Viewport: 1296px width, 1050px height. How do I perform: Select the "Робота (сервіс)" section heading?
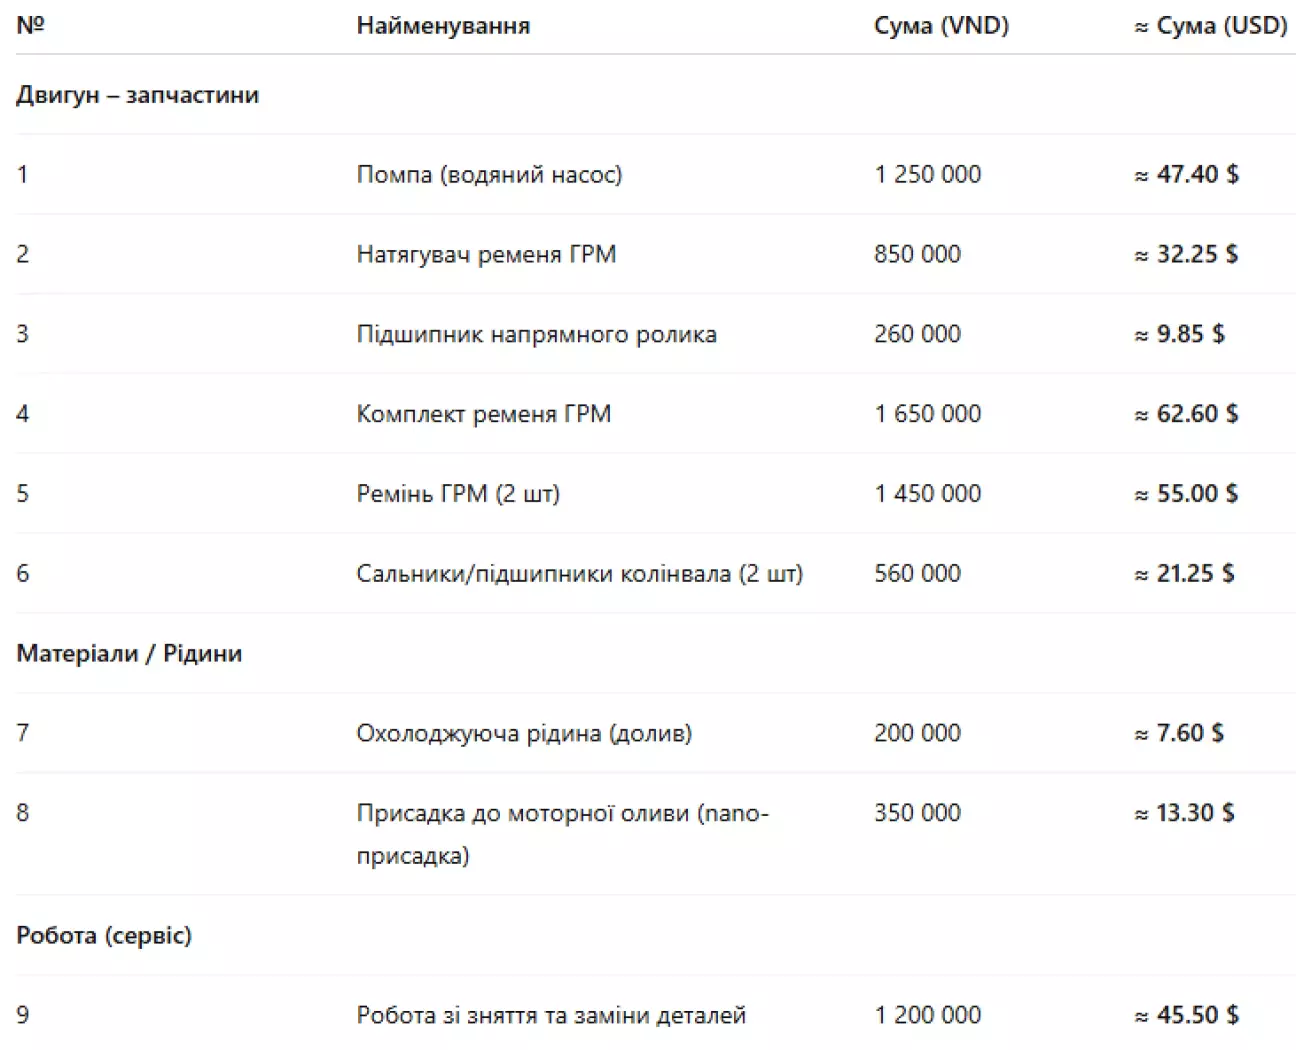click(x=104, y=936)
